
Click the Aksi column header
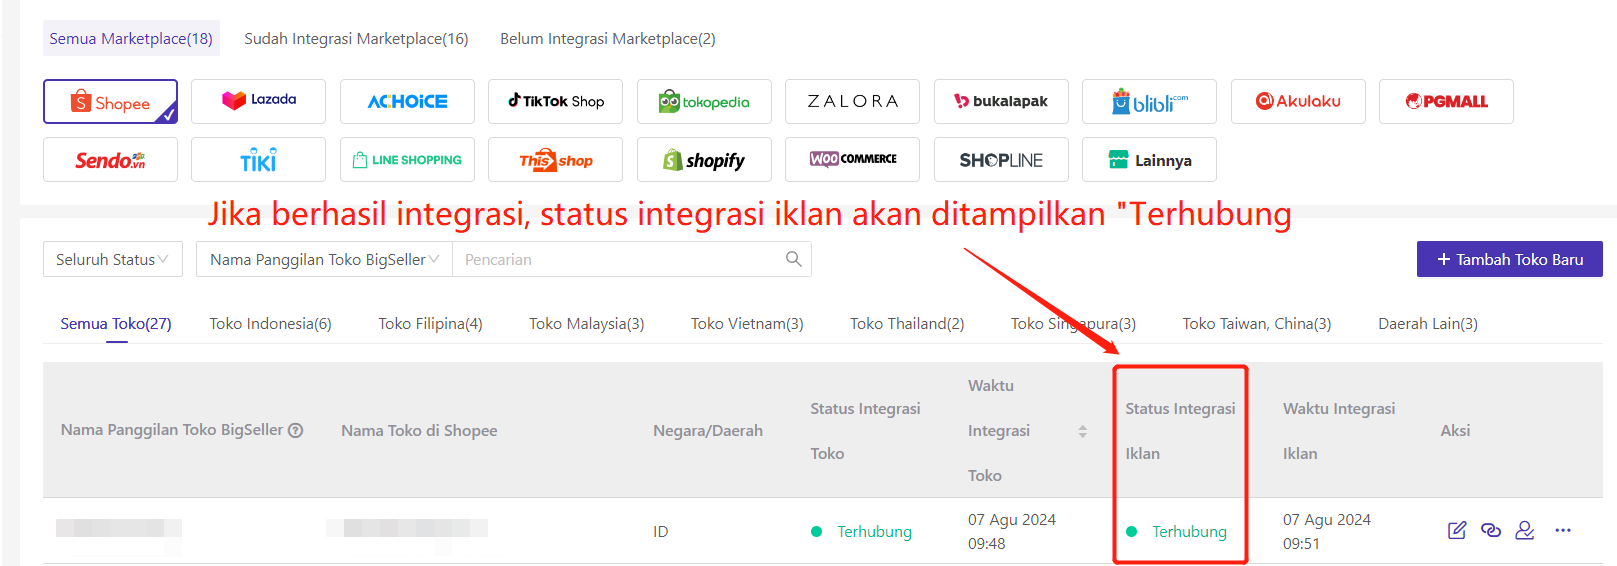(1455, 430)
